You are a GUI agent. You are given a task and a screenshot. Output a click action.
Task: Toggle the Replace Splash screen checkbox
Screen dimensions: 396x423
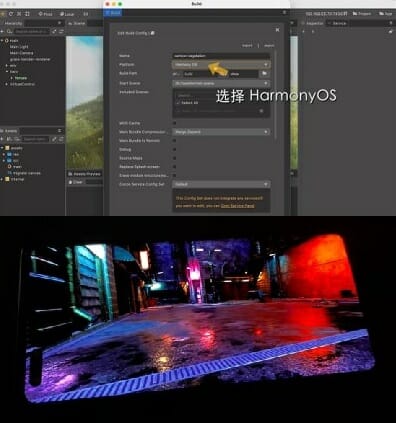[174, 167]
